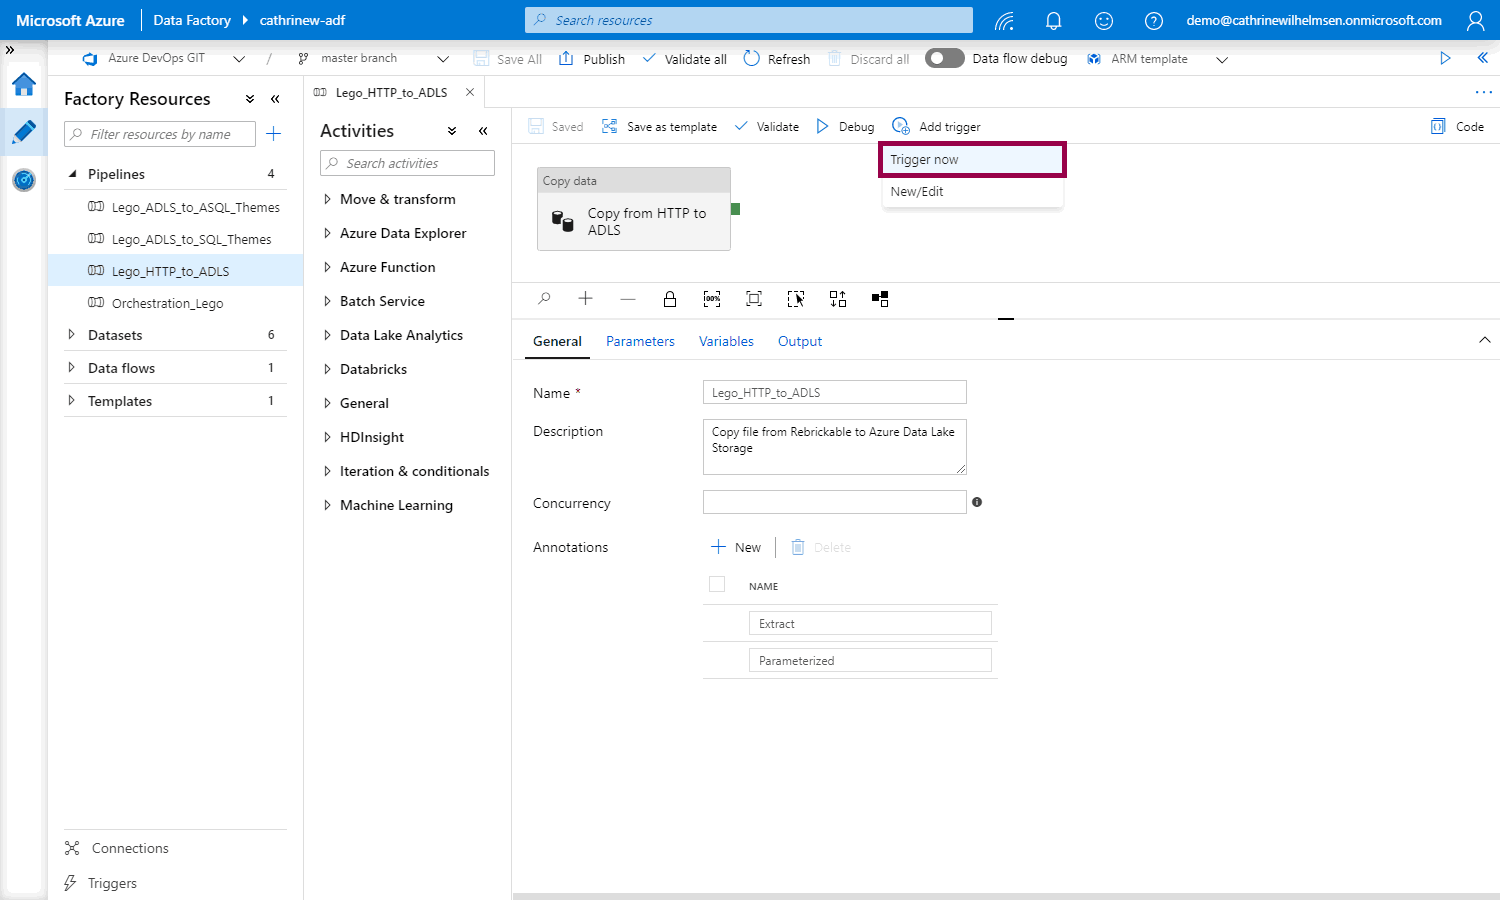Click the zoom to fit icon

pos(754,299)
